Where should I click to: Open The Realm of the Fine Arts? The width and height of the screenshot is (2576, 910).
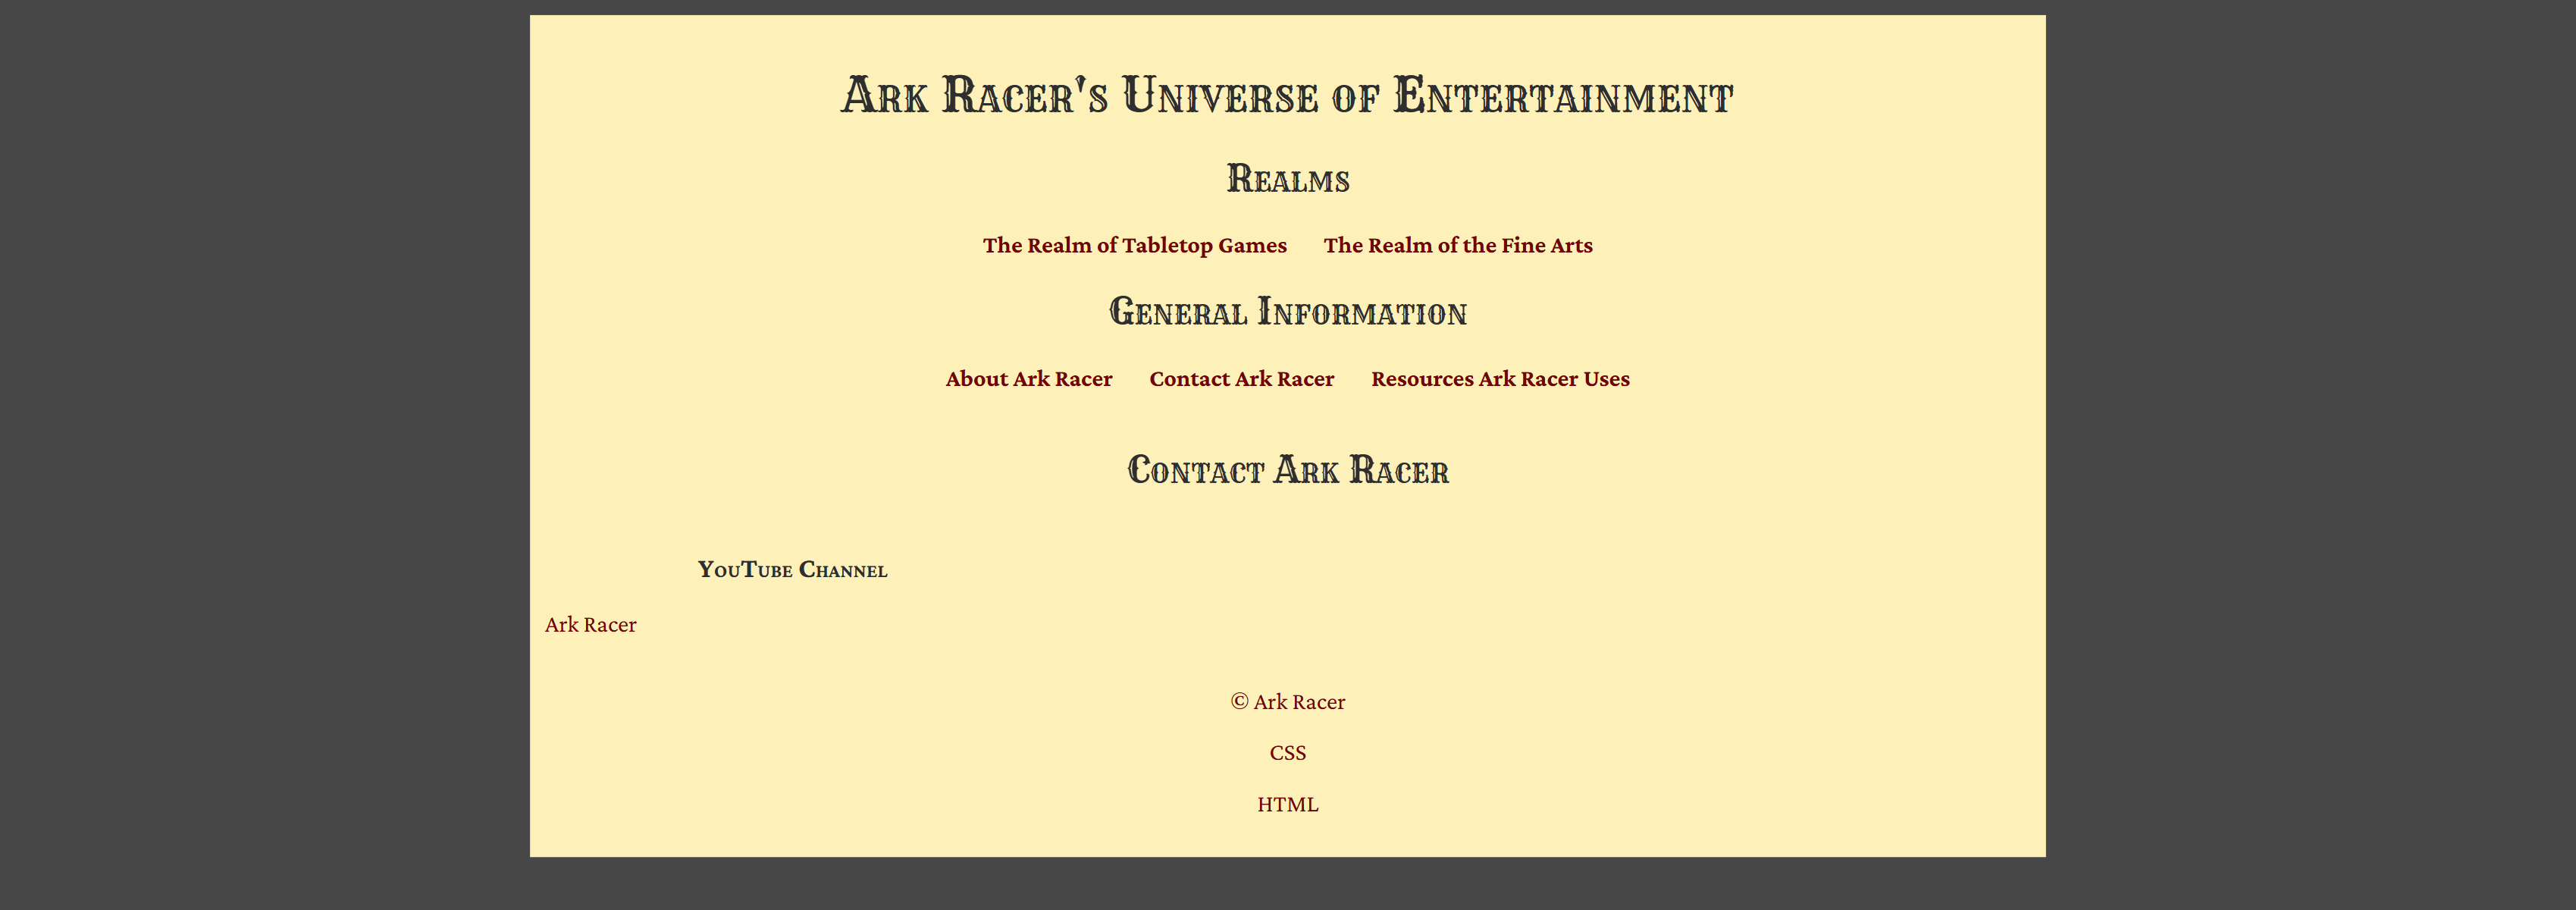click(1458, 245)
